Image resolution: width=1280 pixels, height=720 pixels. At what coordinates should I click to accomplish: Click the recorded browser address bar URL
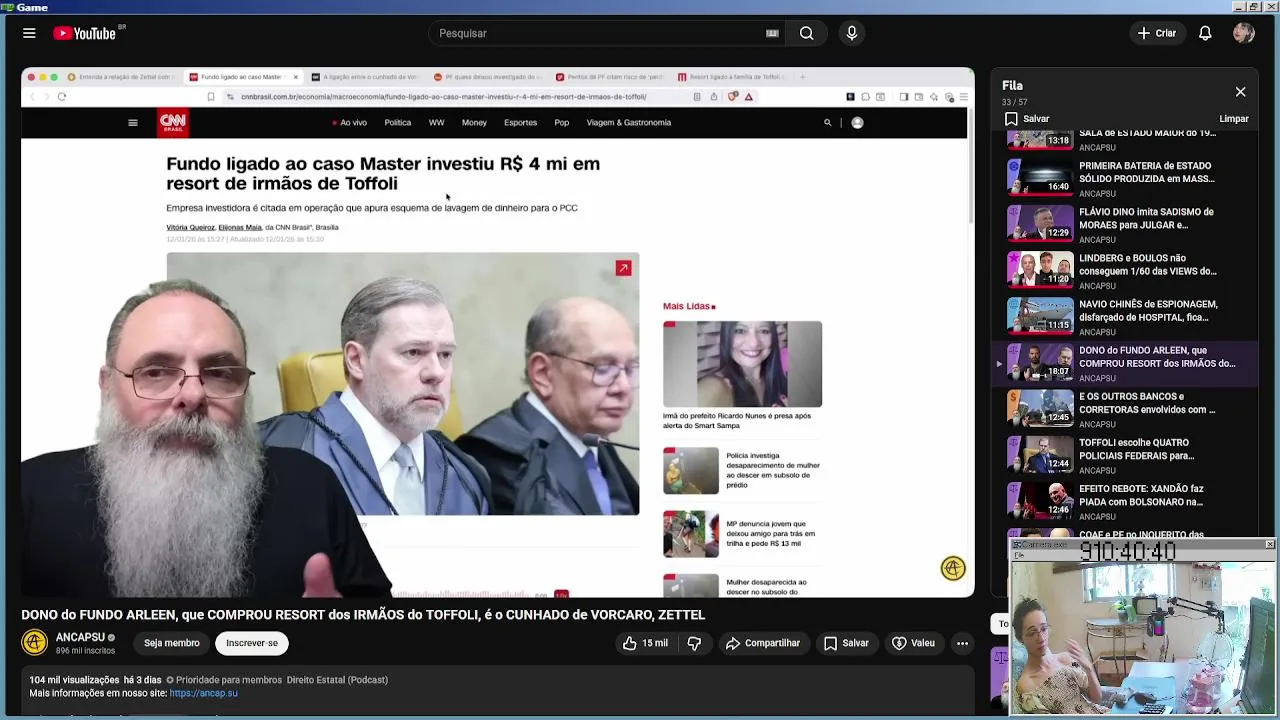[444, 97]
